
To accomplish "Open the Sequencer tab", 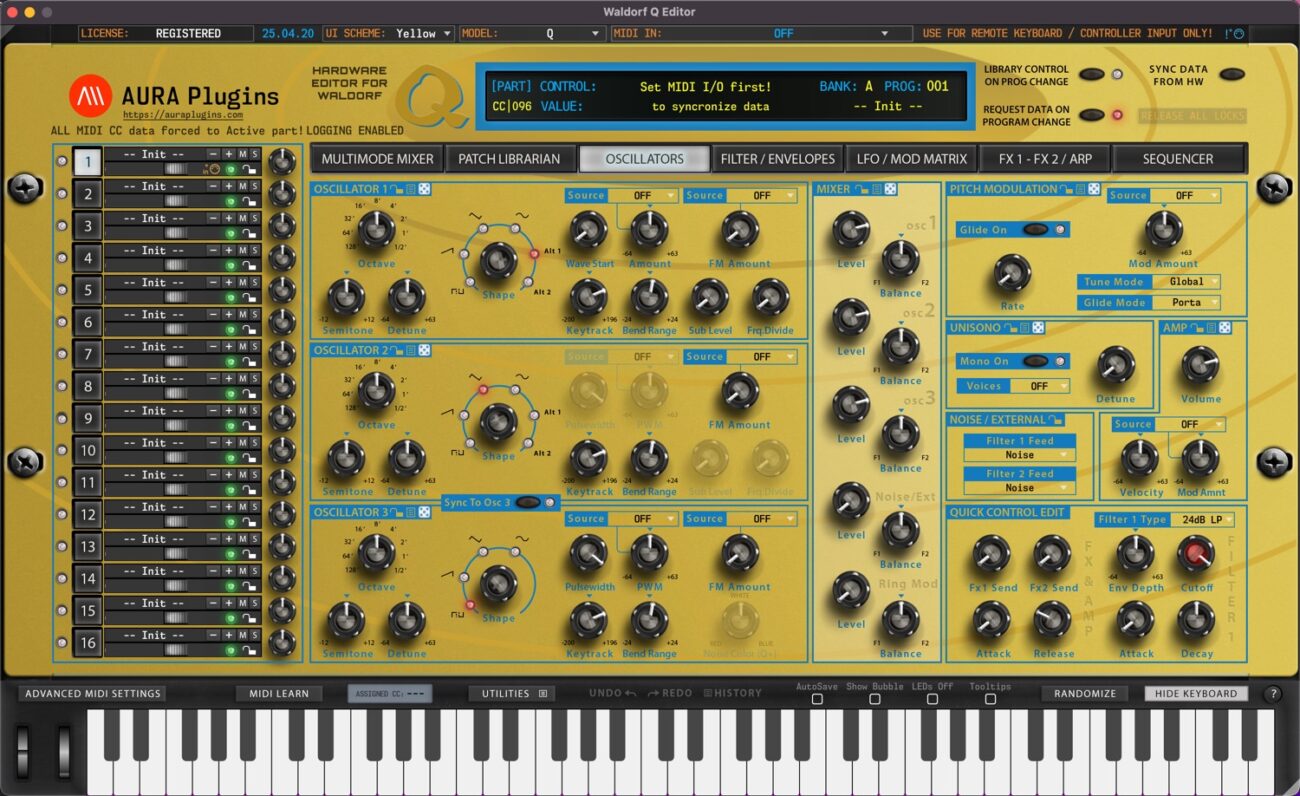I will point(1178,159).
